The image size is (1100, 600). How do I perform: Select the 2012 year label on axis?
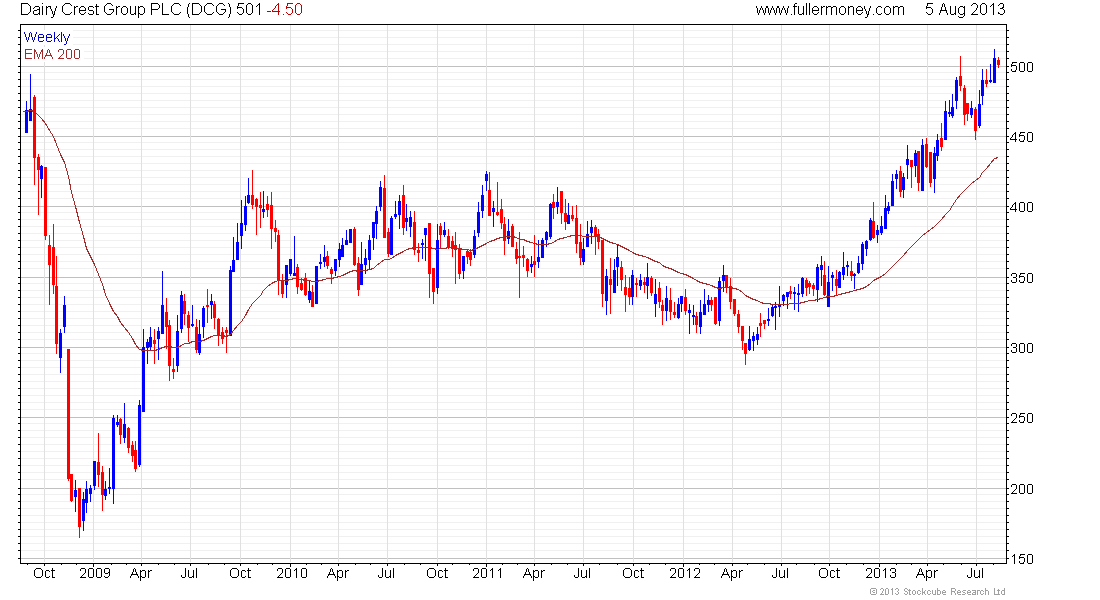pyautogui.click(x=685, y=573)
